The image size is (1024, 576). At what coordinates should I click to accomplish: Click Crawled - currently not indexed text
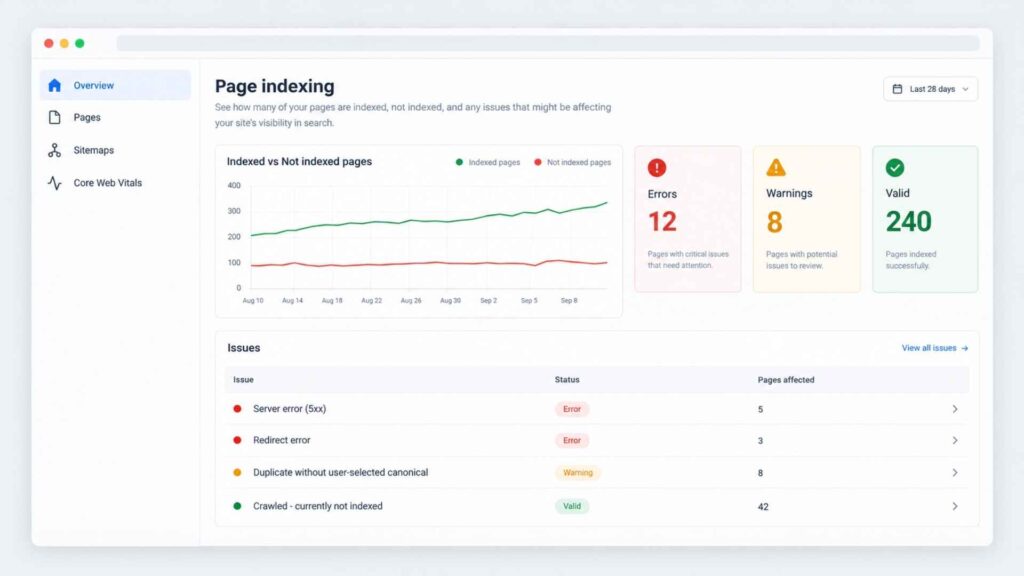[x=317, y=506]
